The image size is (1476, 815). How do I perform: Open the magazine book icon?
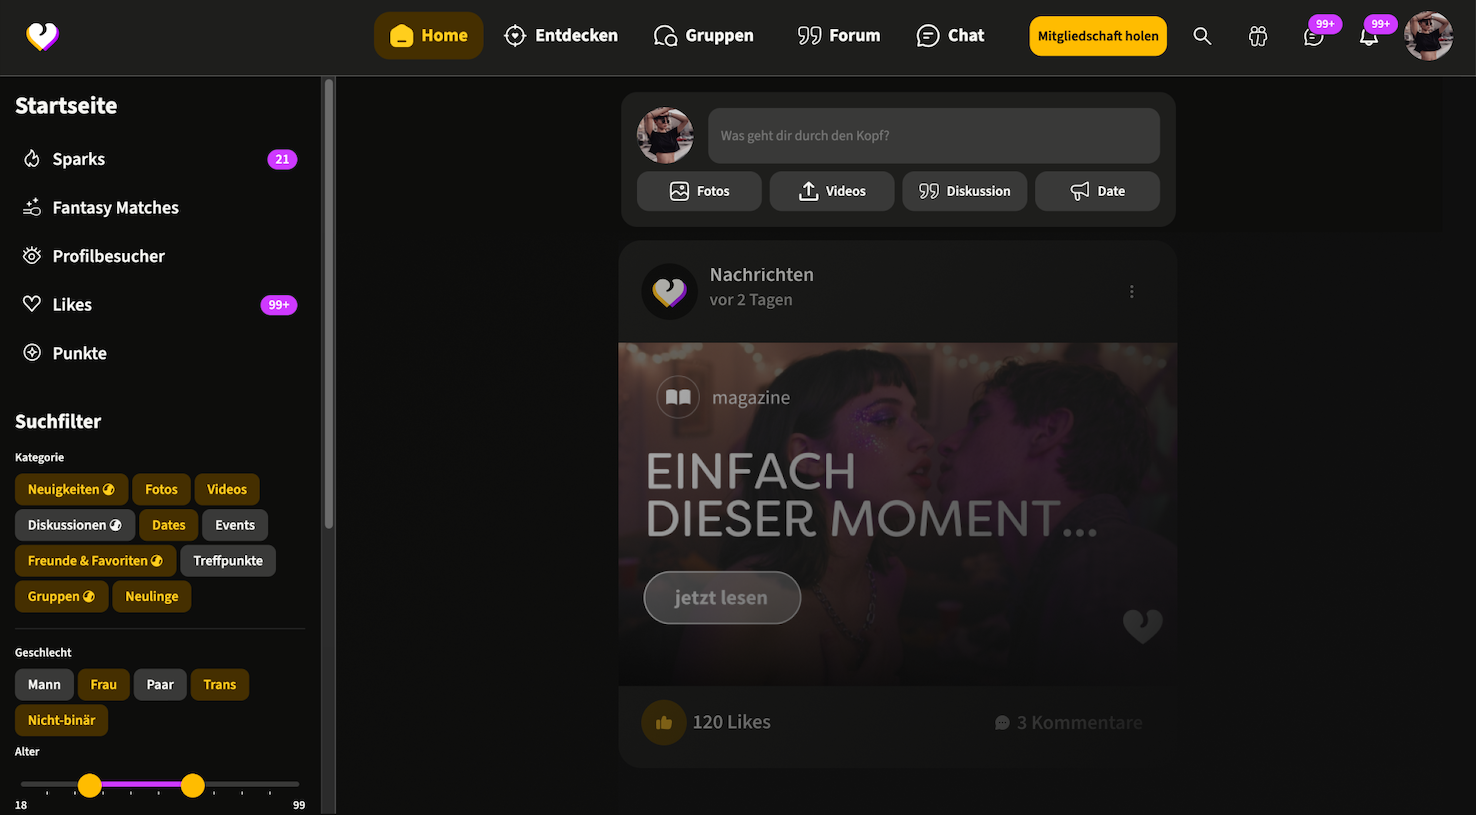678,397
